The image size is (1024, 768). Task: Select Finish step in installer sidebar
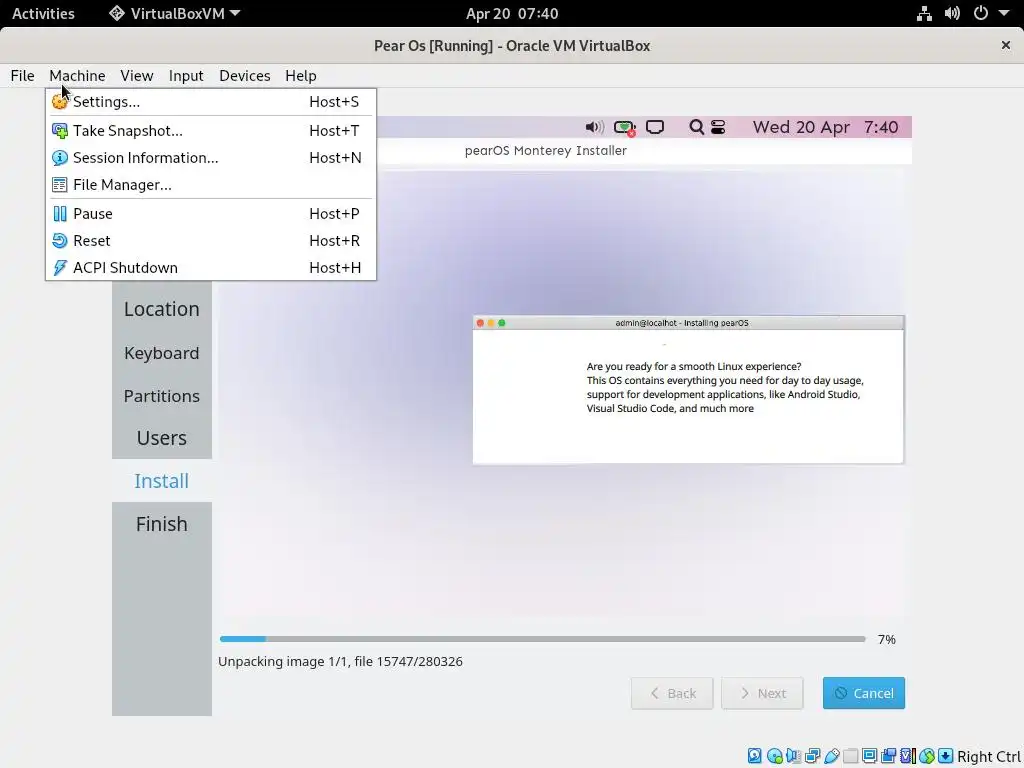[162, 524]
